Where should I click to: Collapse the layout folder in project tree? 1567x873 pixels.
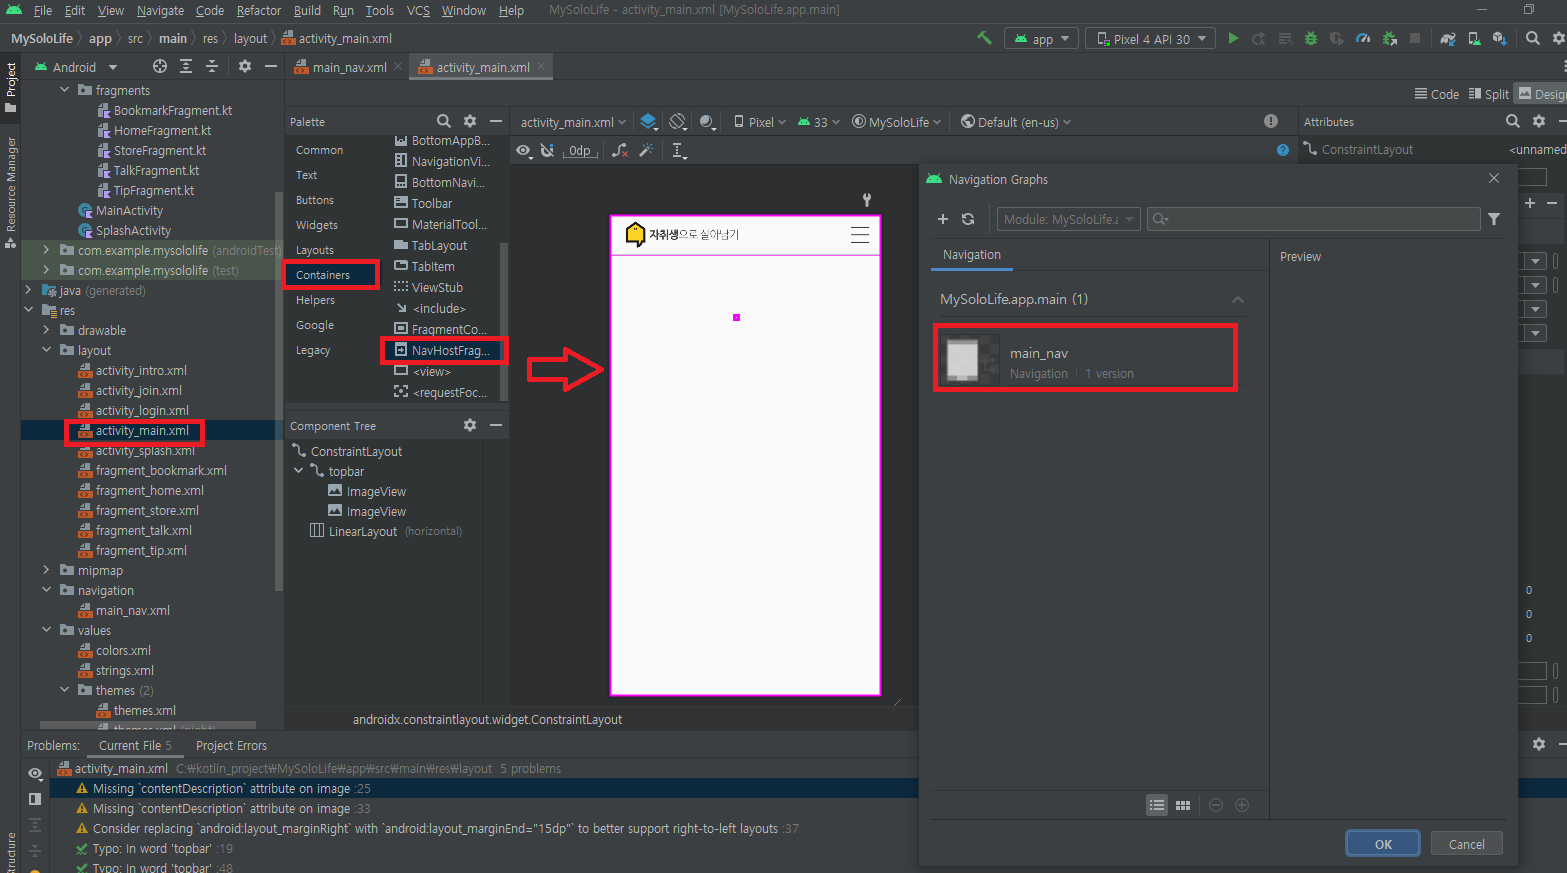(x=46, y=350)
